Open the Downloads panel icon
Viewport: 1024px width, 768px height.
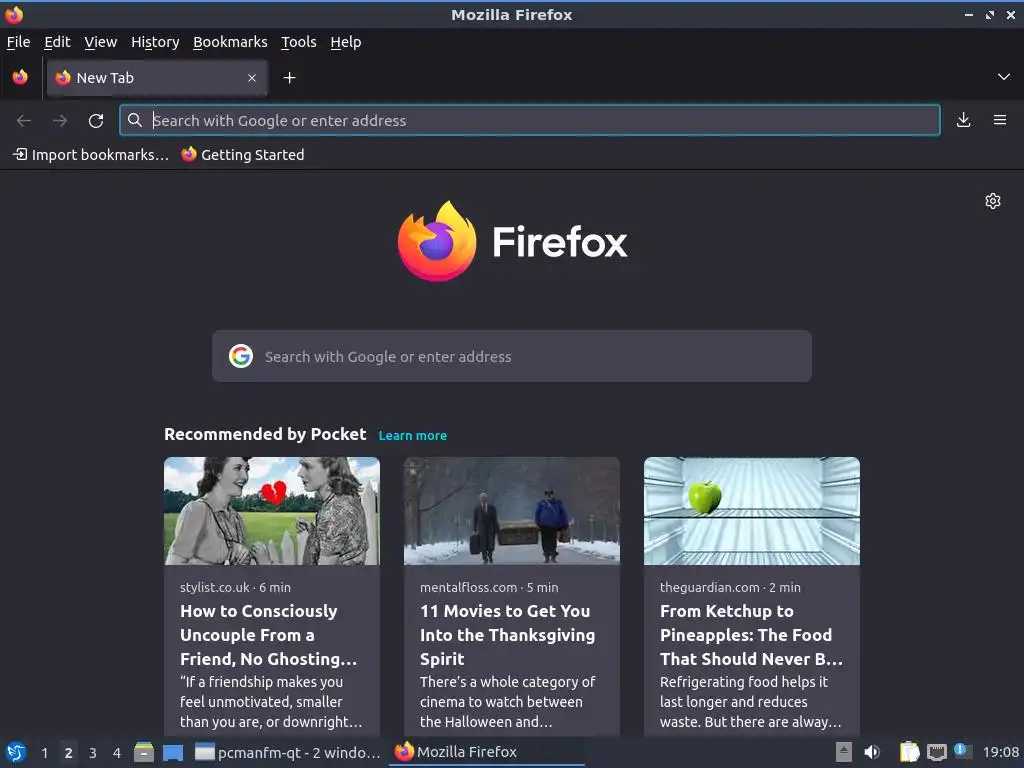(963, 120)
